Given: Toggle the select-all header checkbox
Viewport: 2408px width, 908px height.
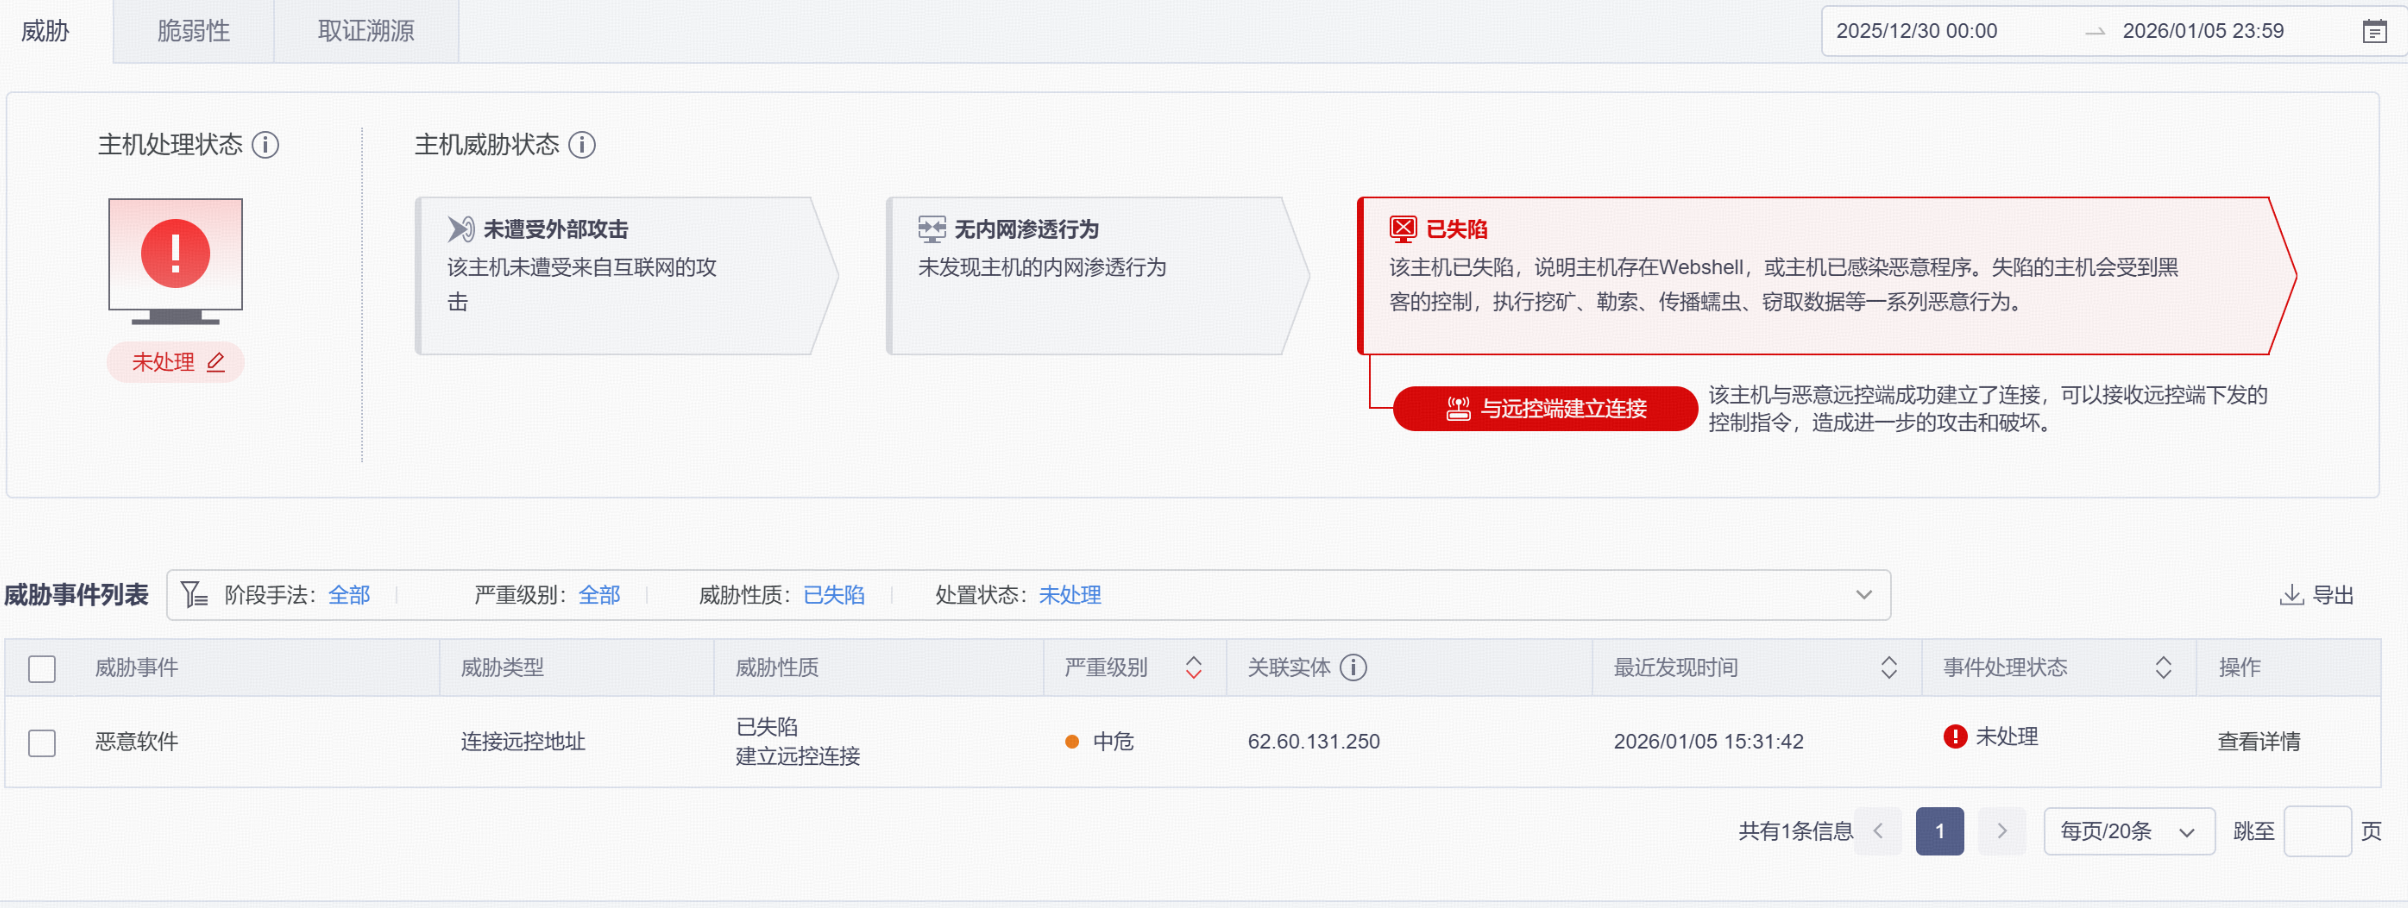Looking at the screenshot, I should (x=42, y=668).
